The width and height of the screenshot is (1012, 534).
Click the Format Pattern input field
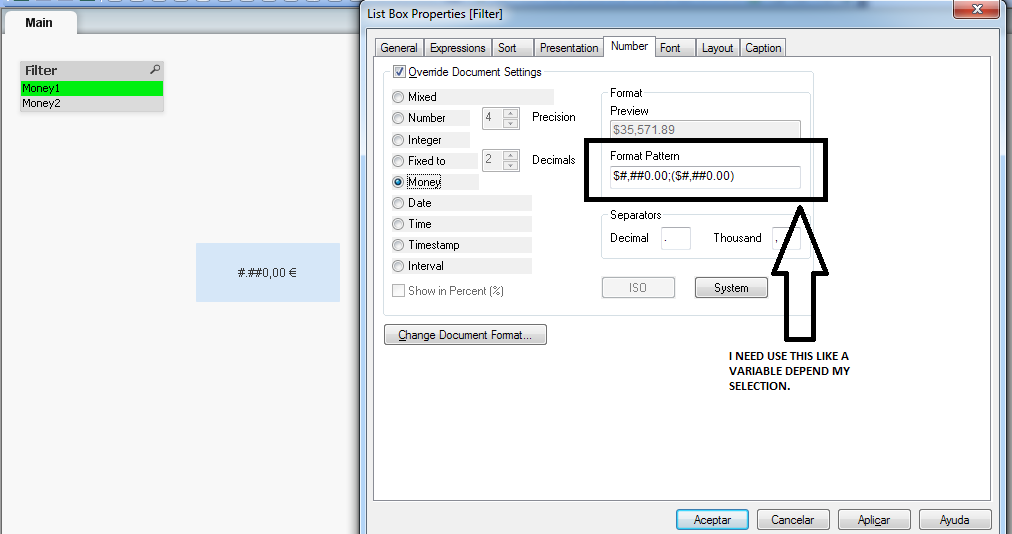pos(705,176)
